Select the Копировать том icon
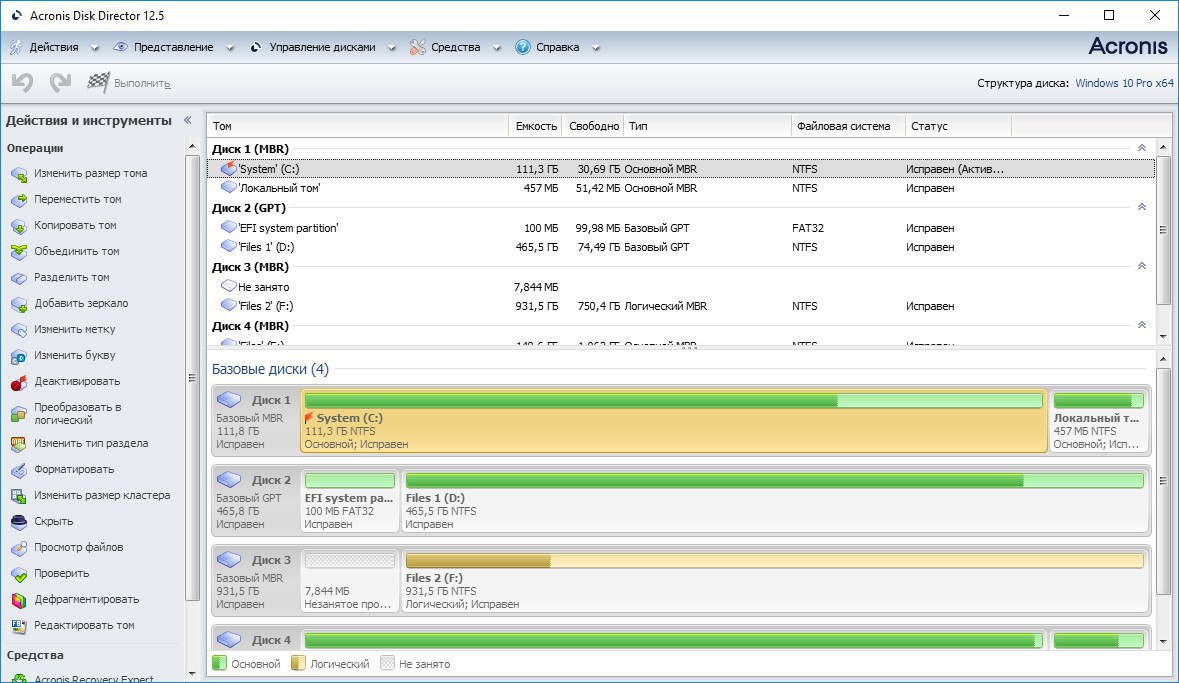Viewport: 1179px width, 683px height. (x=19, y=226)
